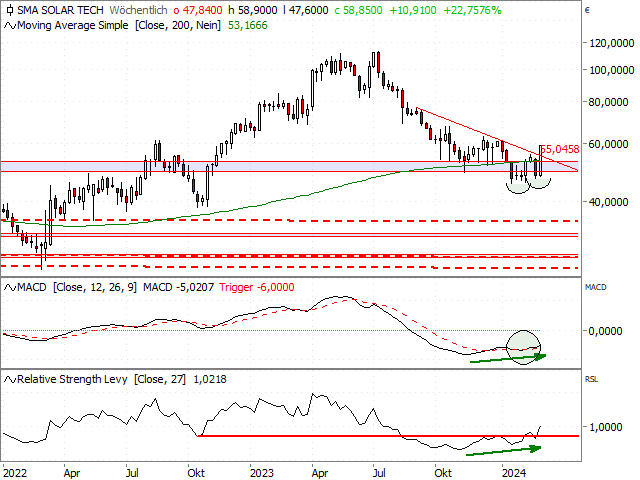Click the 120,0000 price axis label
Screen dimensions: 640x480
(611, 43)
